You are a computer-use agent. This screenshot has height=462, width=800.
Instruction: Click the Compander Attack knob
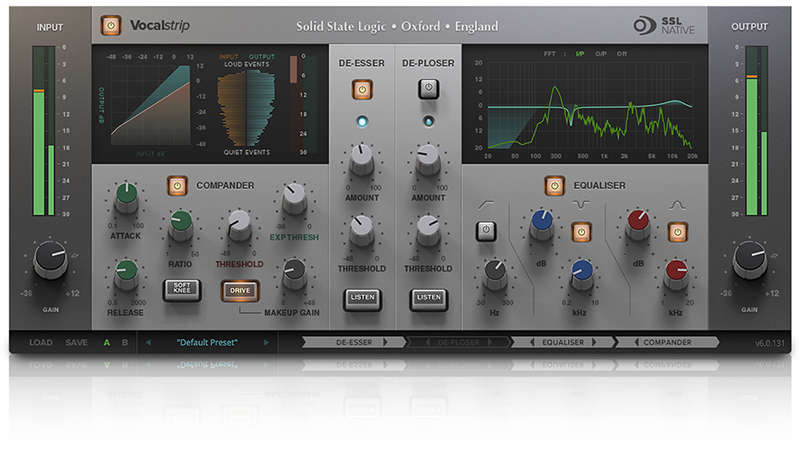point(126,197)
